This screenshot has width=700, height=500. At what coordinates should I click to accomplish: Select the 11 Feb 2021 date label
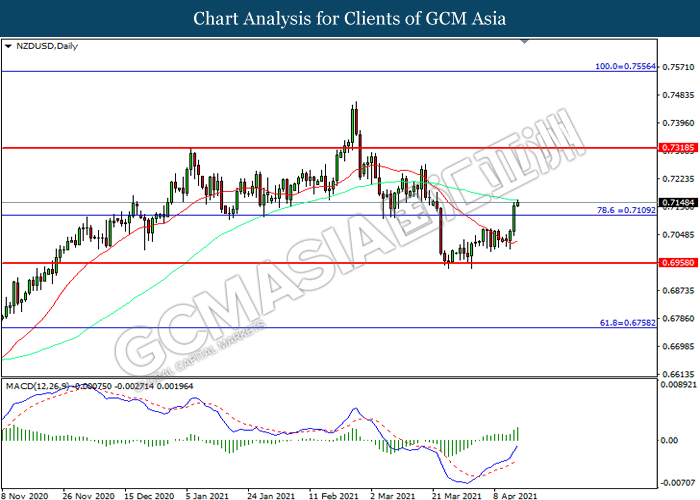tap(335, 494)
